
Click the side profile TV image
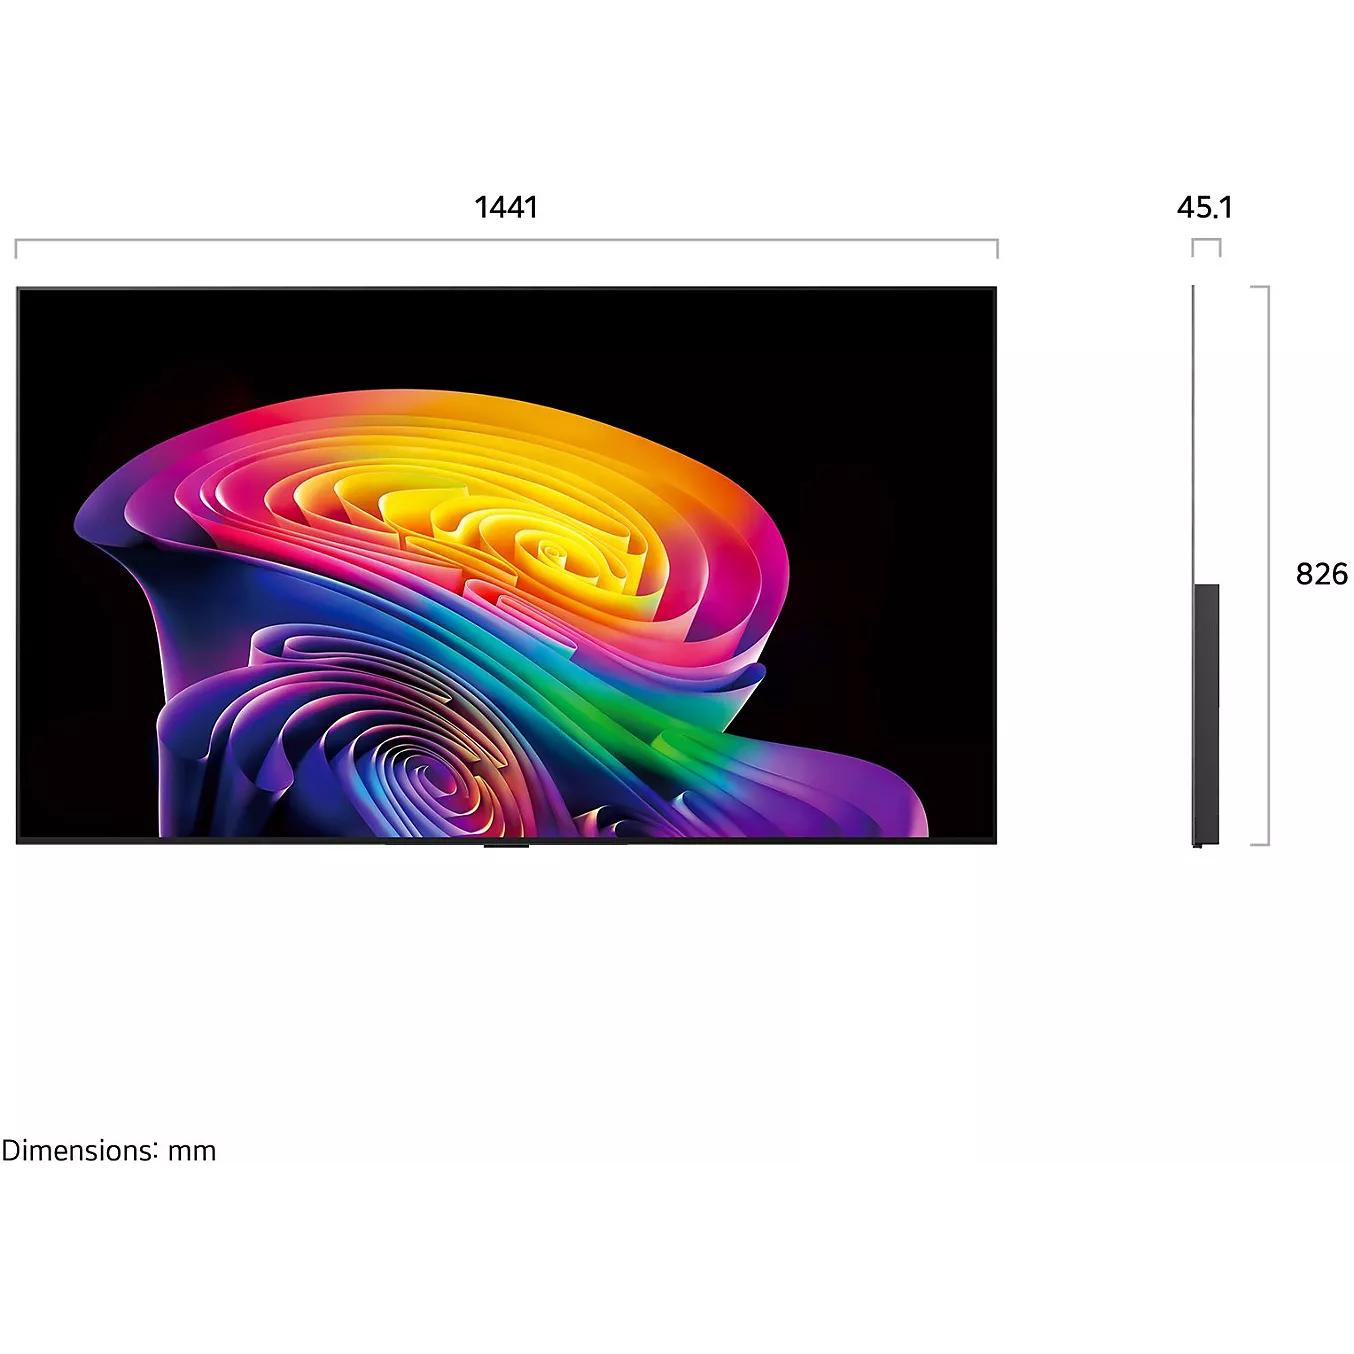[x=1205, y=566]
